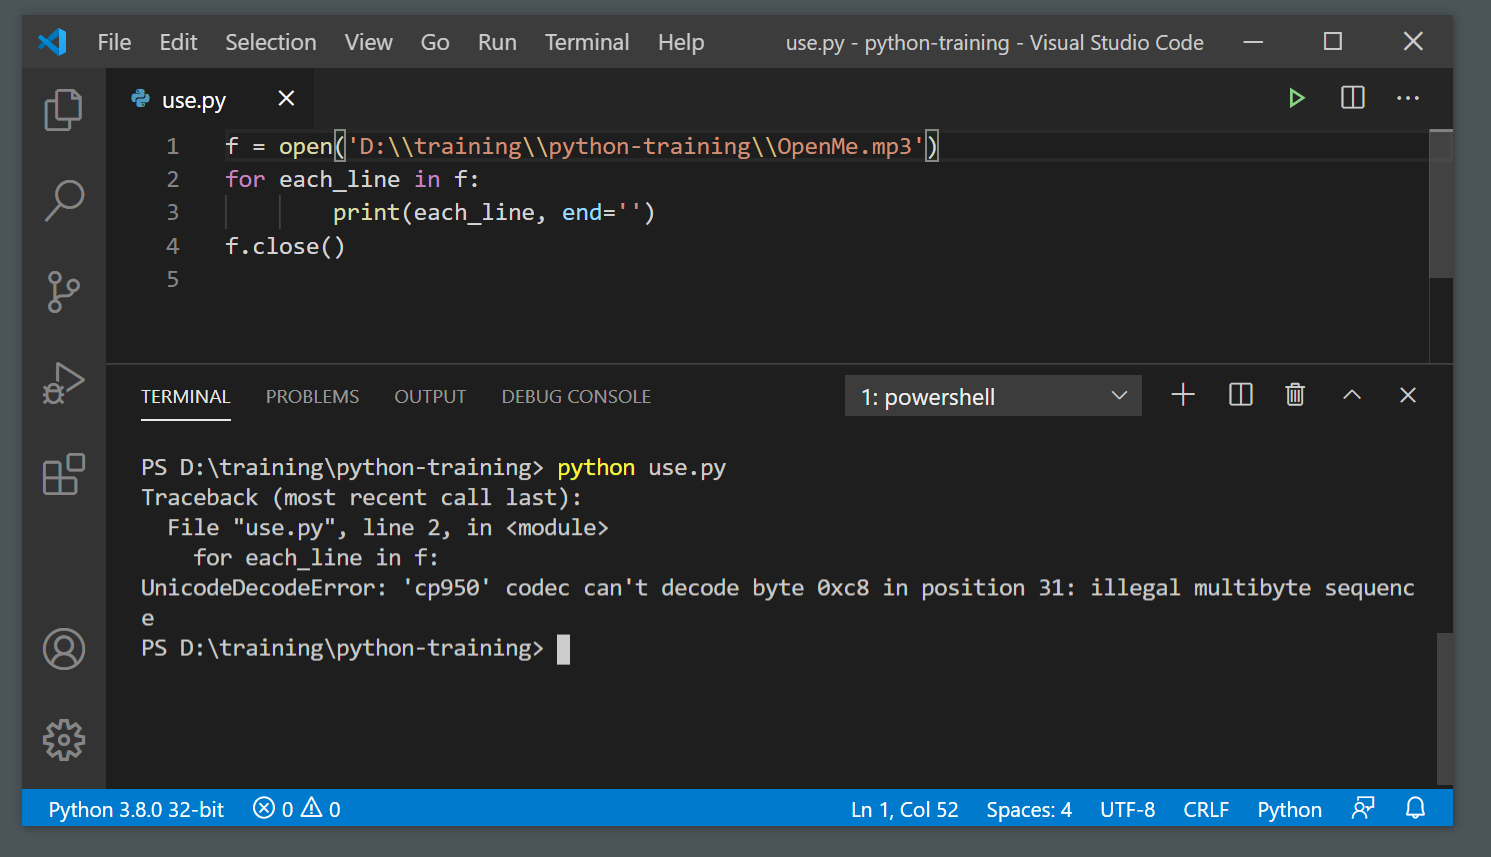
Task: Open the Terminal menu
Action: 587,42
